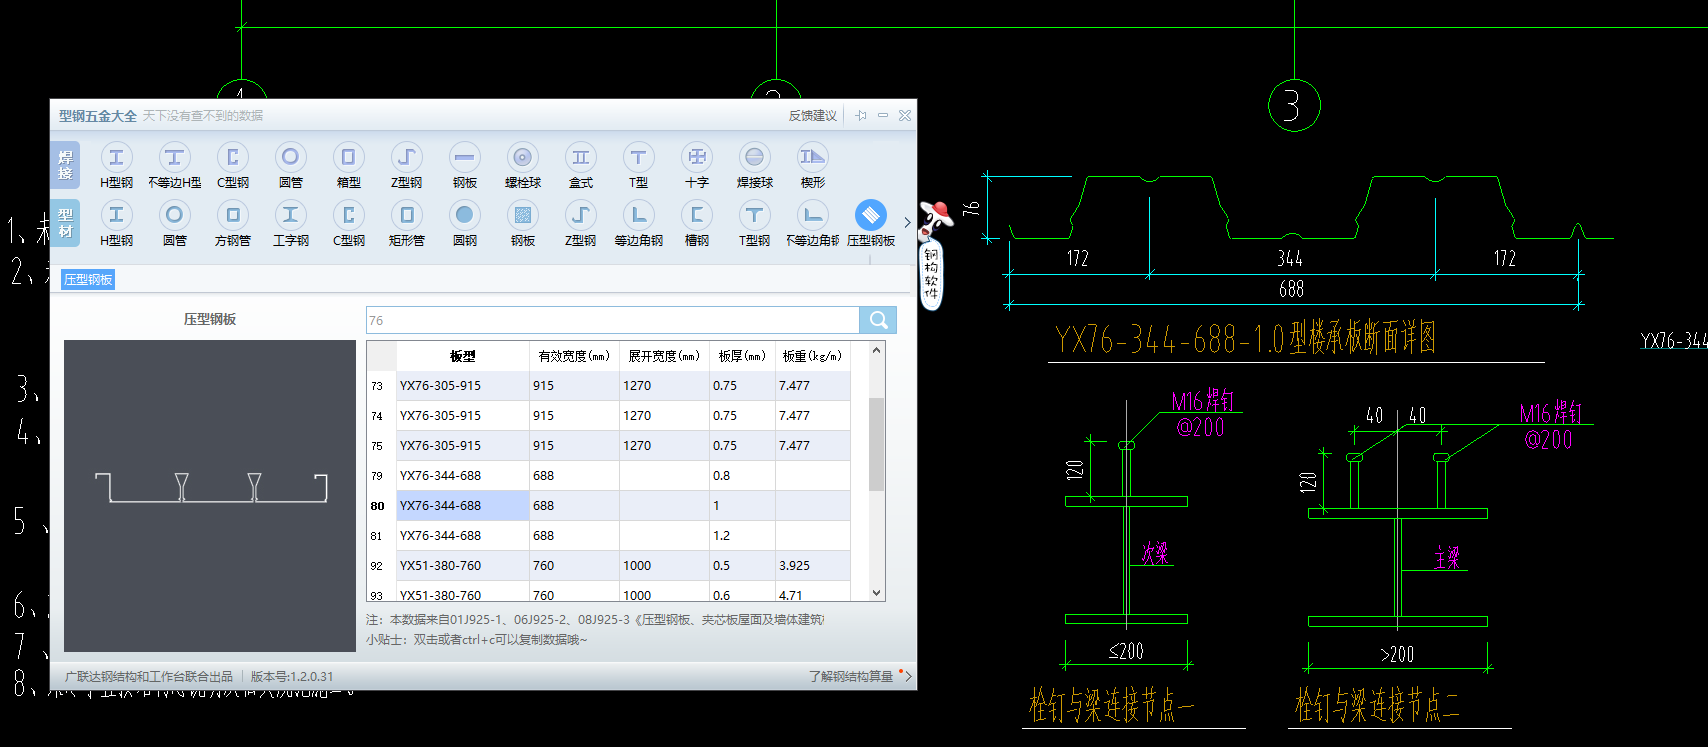Click the 展开宽度(mm) column header

664,356
